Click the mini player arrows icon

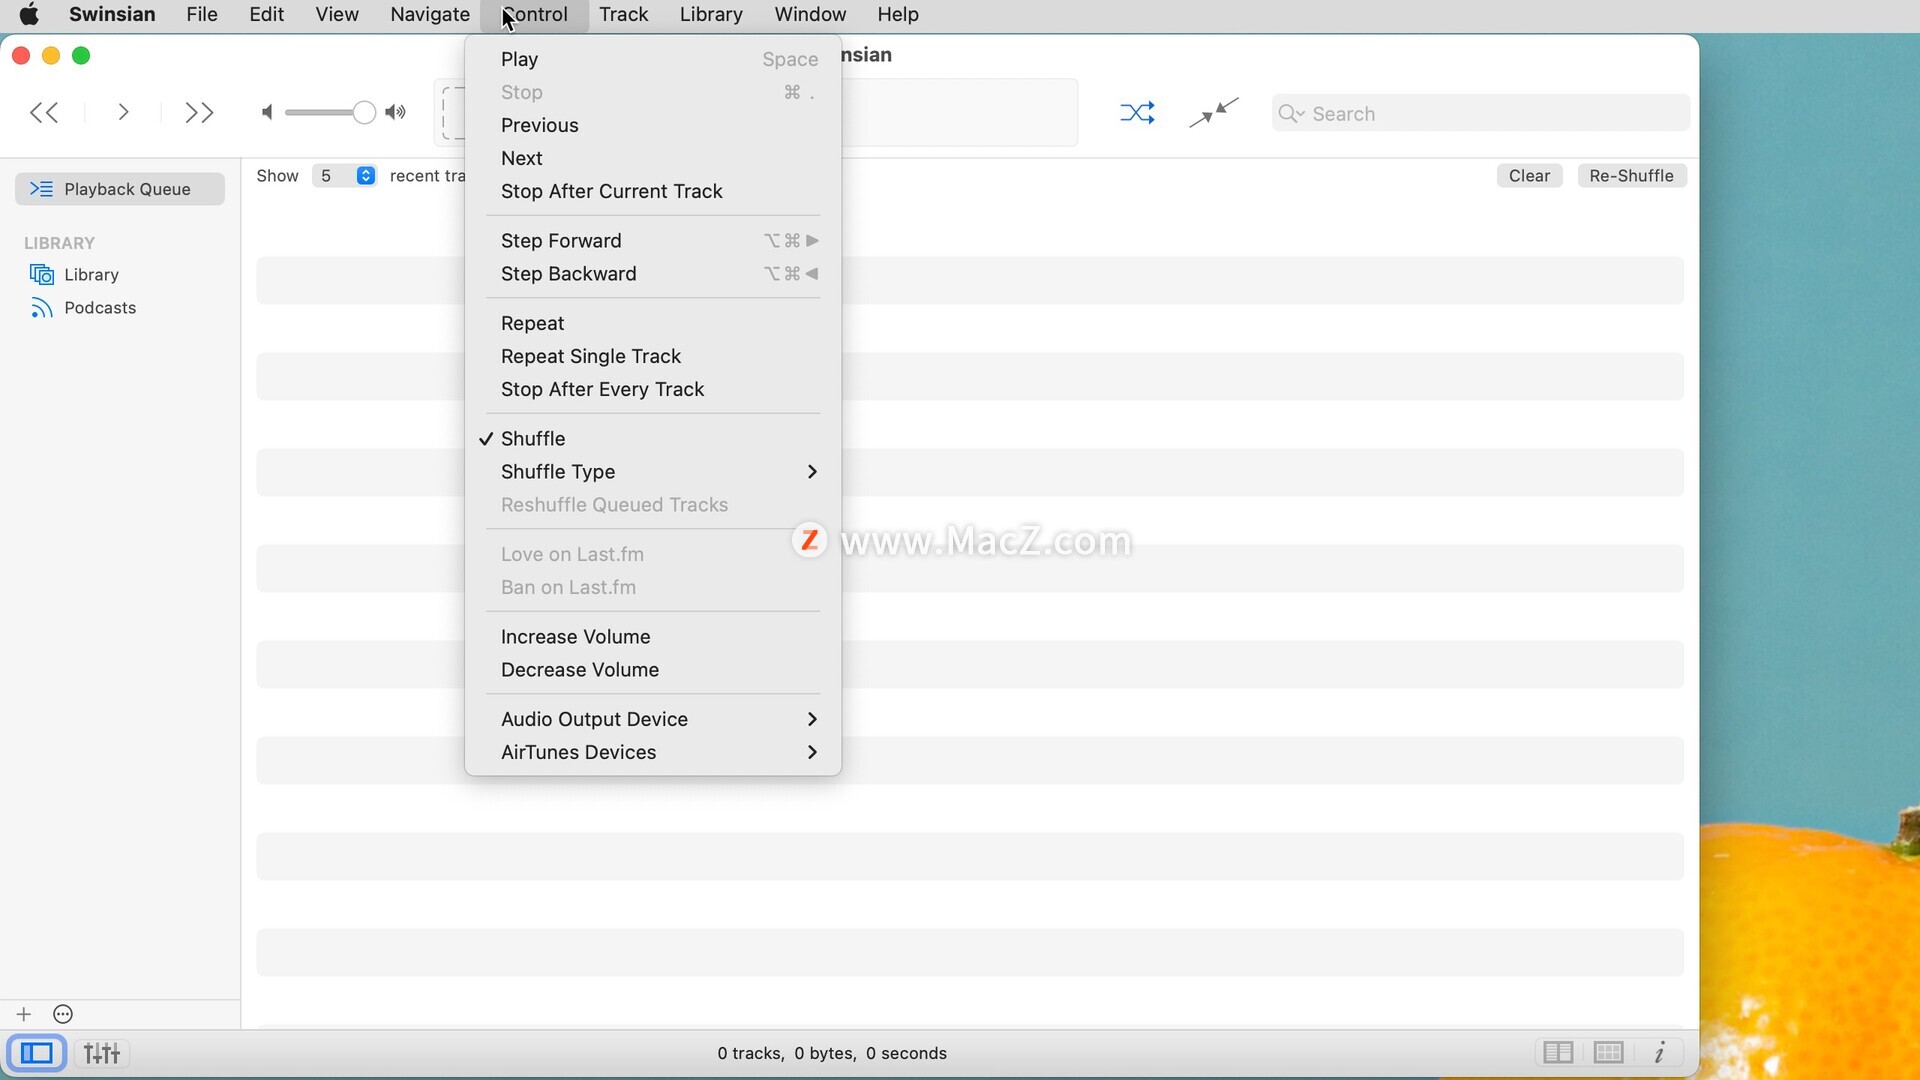pyautogui.click(x=1214, y=112)
